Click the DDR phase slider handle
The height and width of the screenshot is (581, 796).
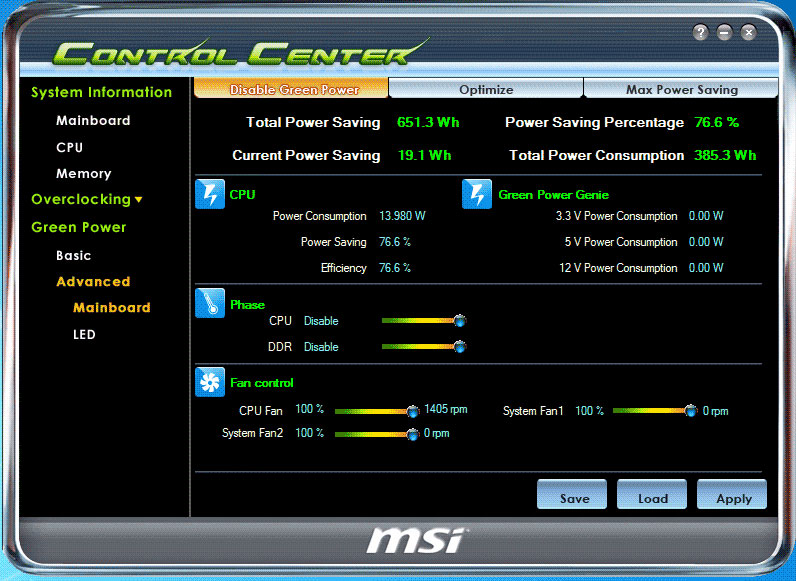(460, 347)
